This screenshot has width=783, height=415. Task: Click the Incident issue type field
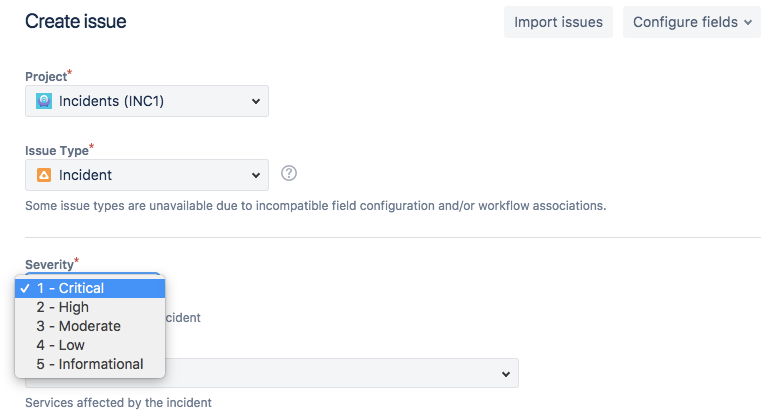coord(147,175)
